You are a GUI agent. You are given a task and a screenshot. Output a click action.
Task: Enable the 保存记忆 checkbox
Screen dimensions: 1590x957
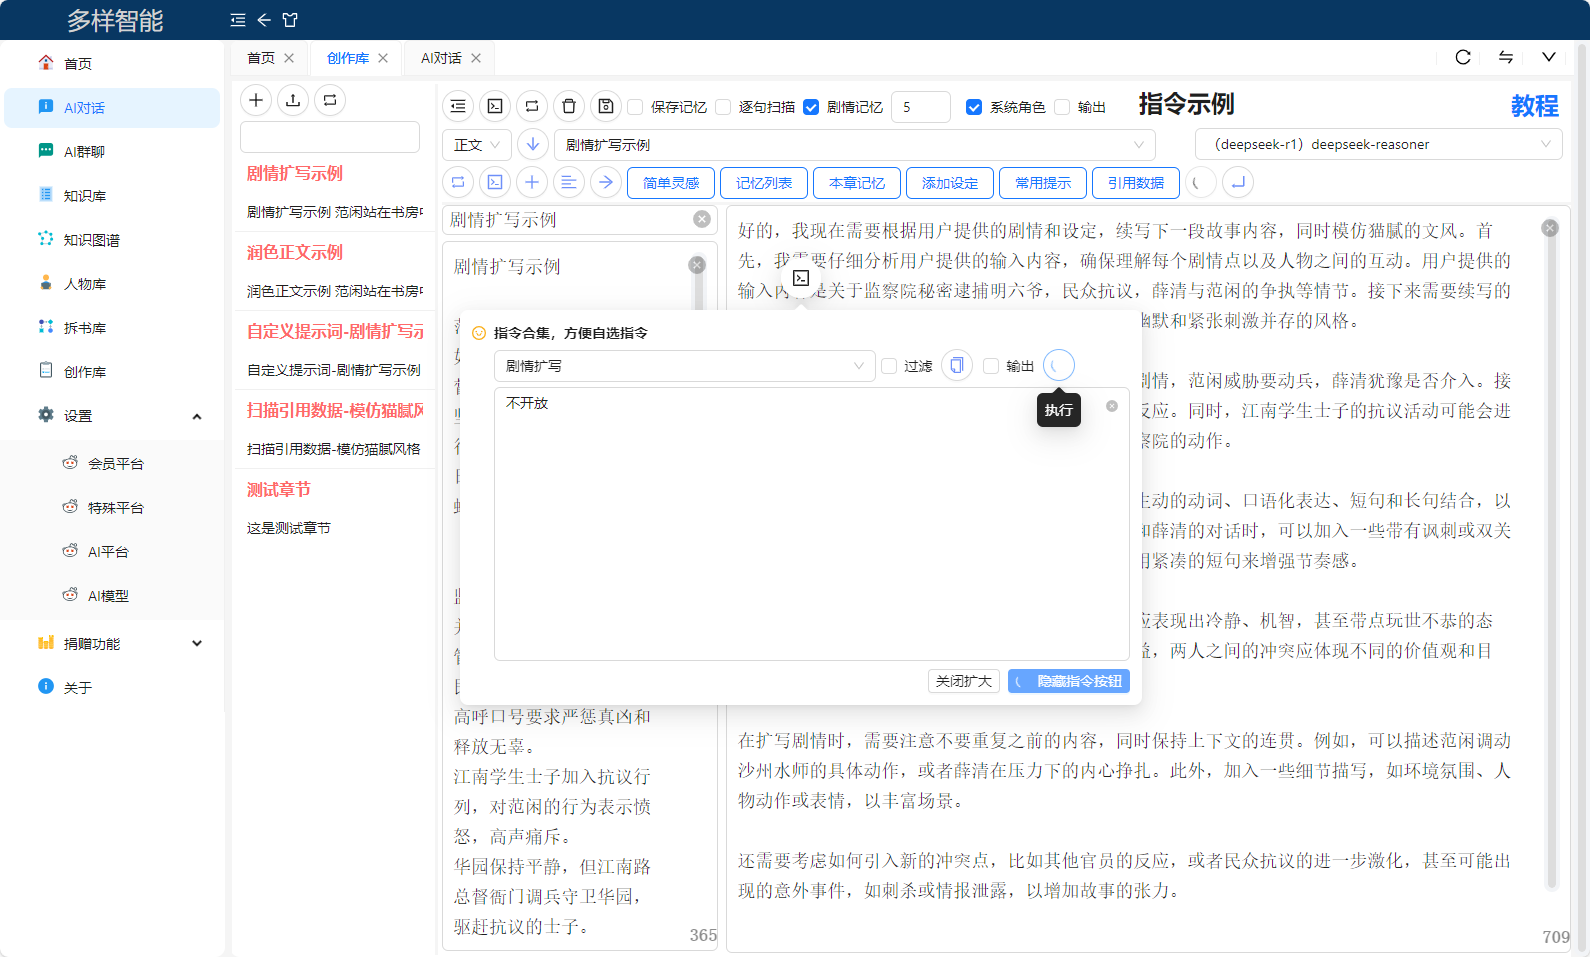click(635, 107)
